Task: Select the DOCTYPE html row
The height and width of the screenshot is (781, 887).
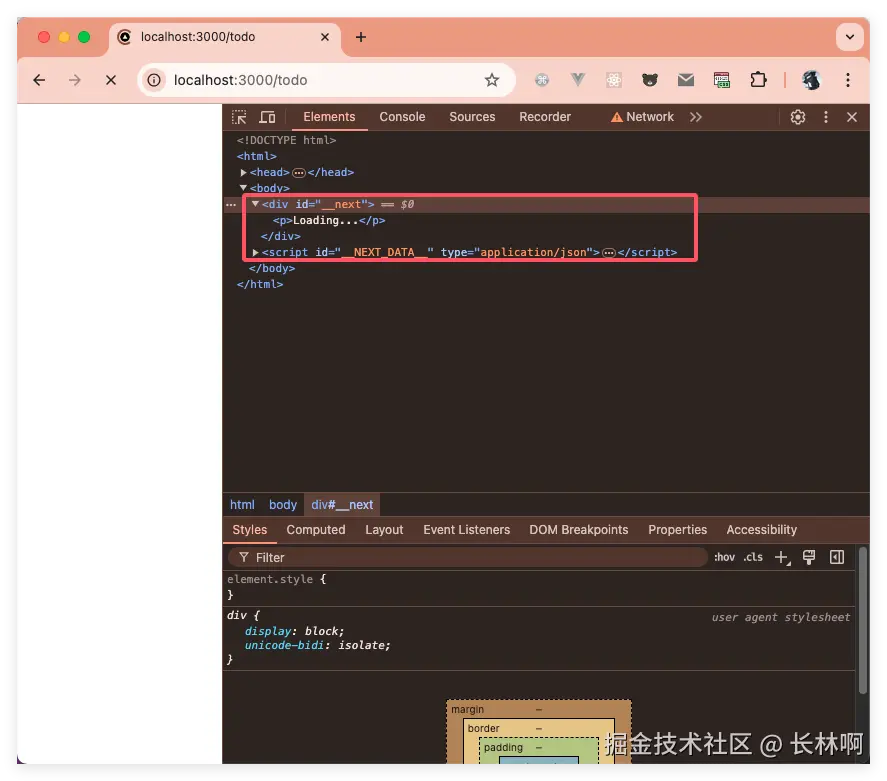Action: coord(286,140)
